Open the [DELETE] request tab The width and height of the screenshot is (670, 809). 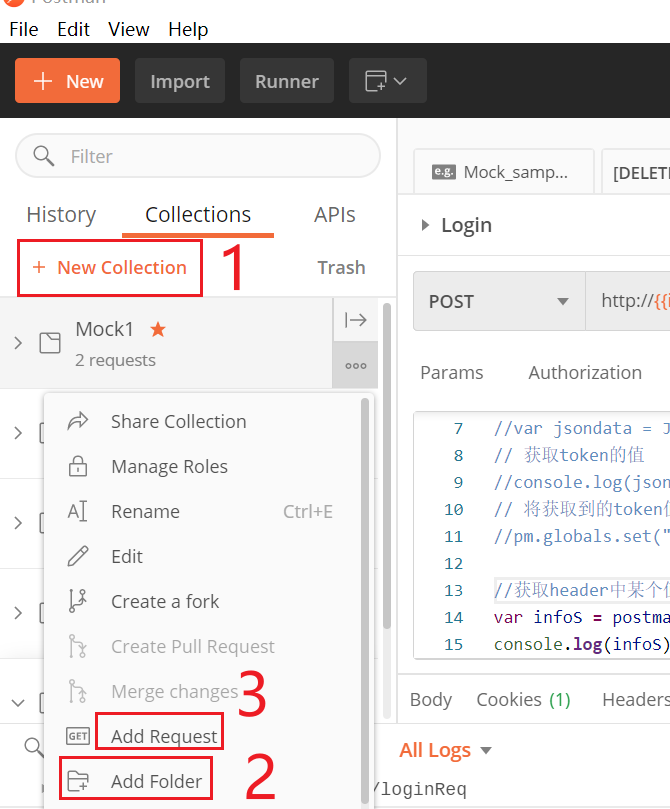(x=636, y=172)
